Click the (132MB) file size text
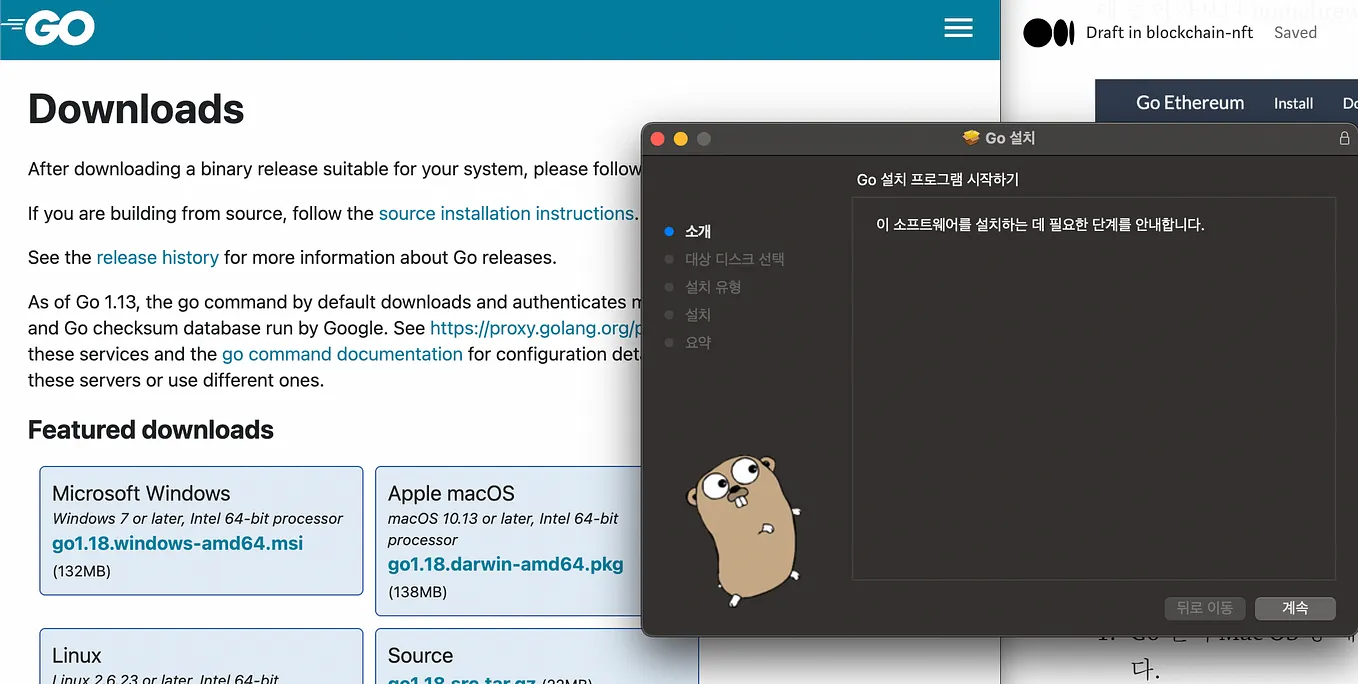1358x684 pixels. (81, 572)
